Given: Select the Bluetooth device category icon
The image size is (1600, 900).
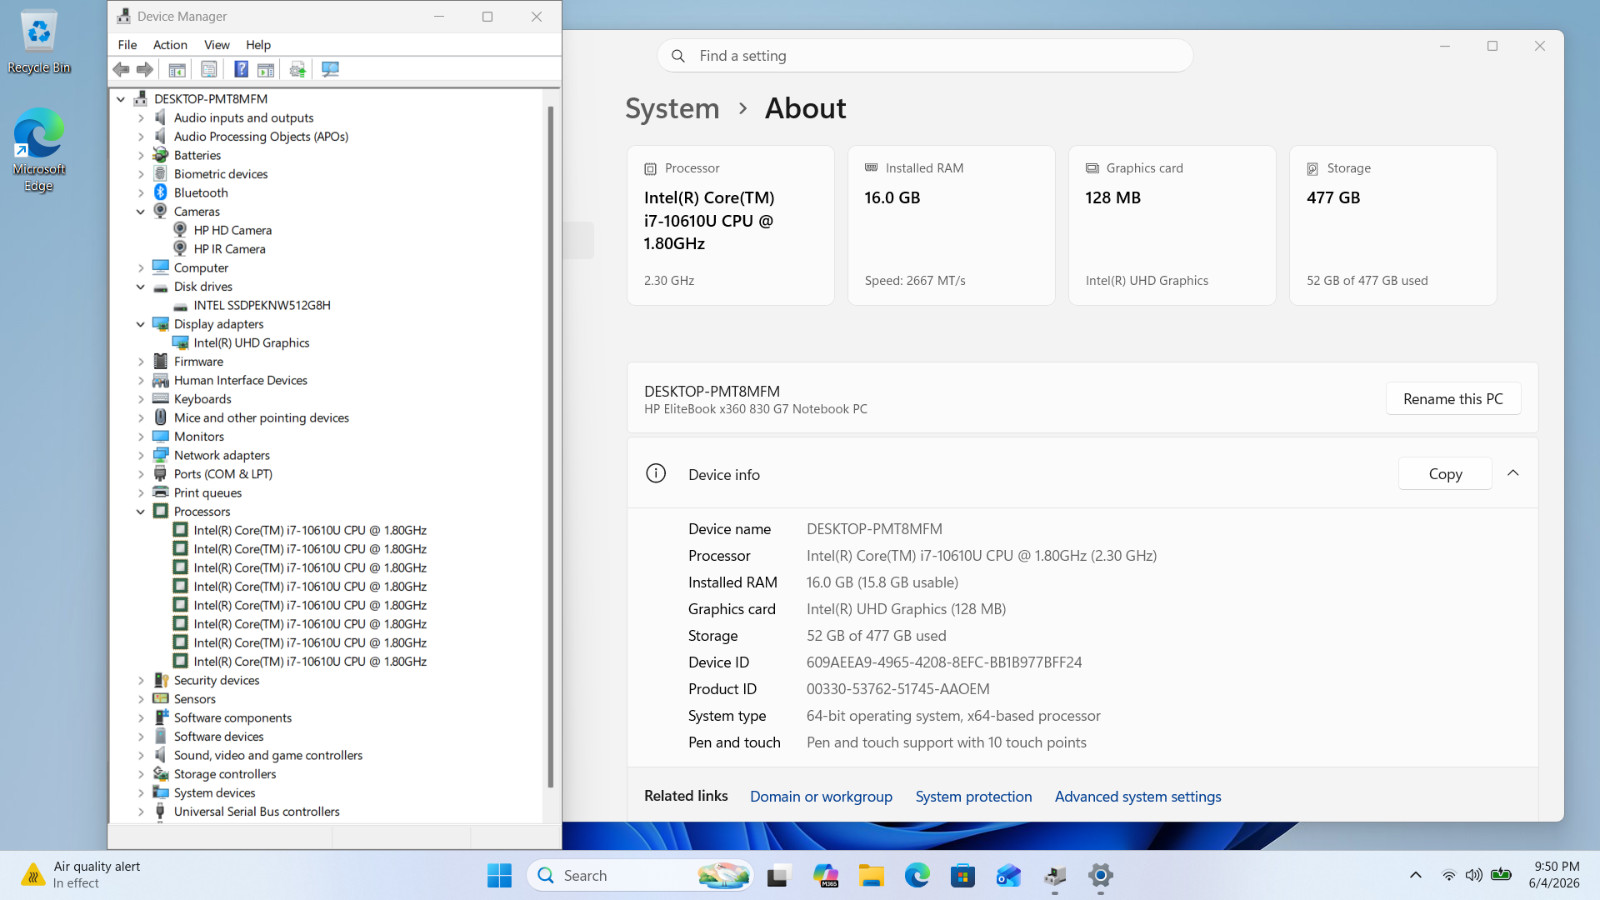Looking at the screenshot, I should point(160,192).
